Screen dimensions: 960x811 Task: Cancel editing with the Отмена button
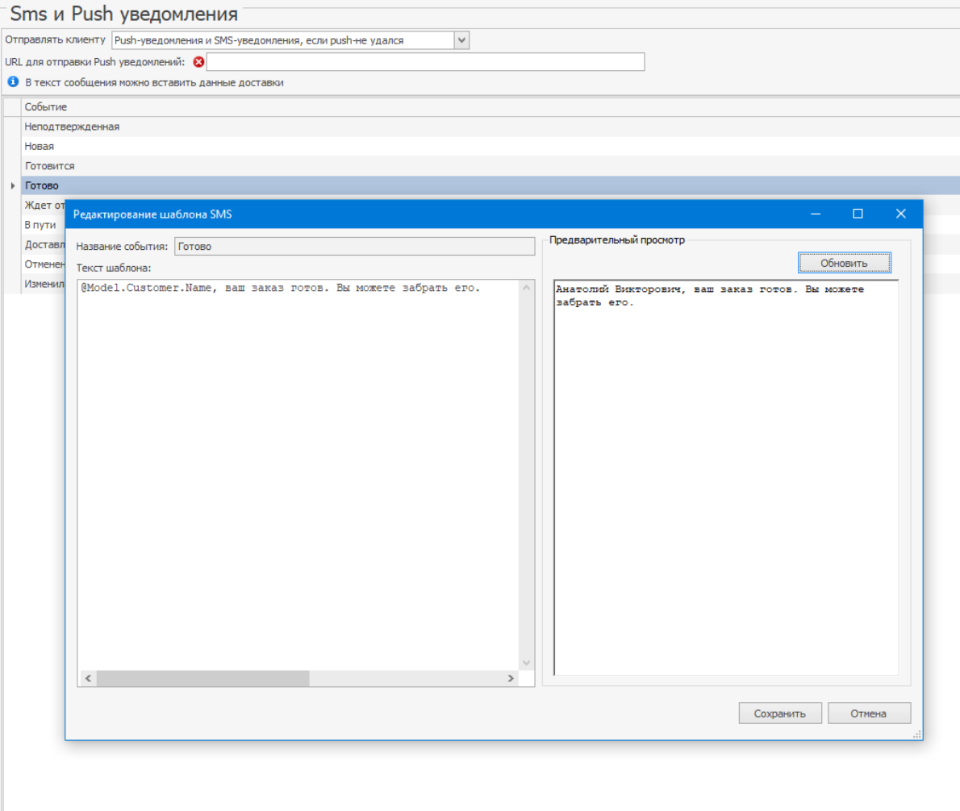(x=869, y=714)
